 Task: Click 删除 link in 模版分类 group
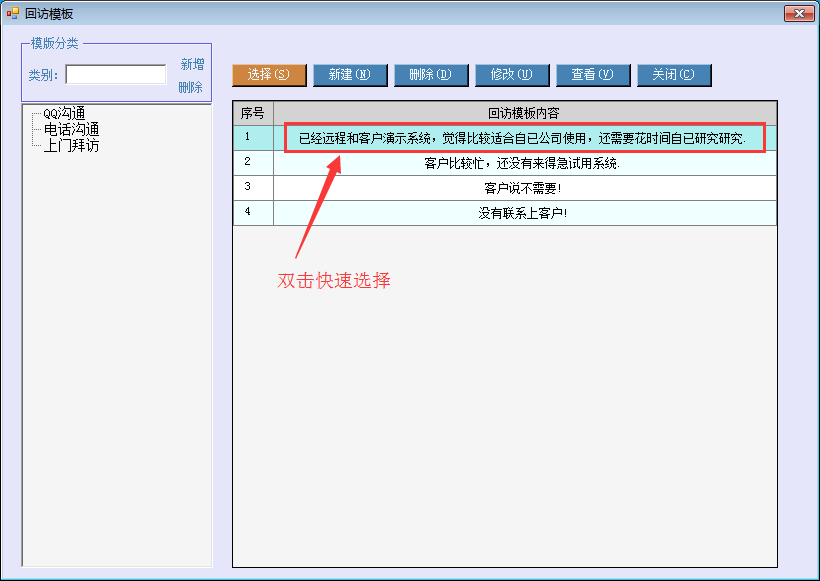pyautogui.click(x=190, y=87)
